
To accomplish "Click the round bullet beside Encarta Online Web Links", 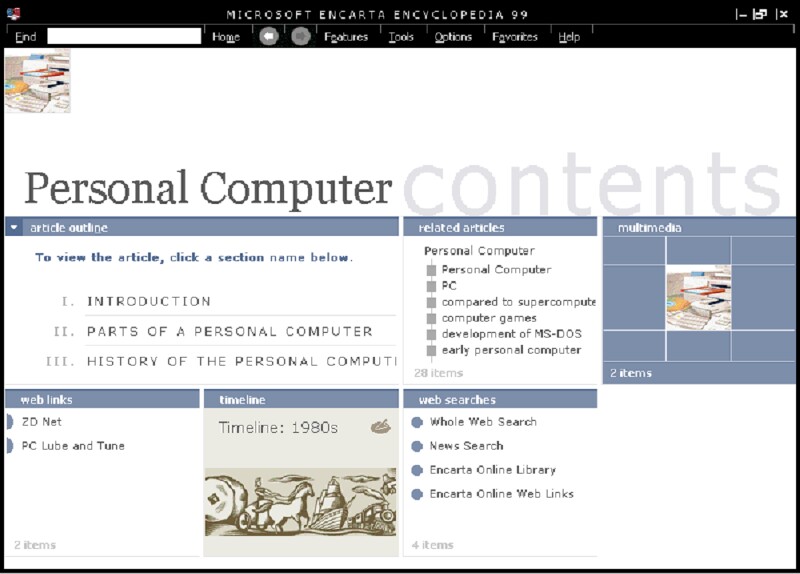I will pyautogui.click(x=417, y=494).
